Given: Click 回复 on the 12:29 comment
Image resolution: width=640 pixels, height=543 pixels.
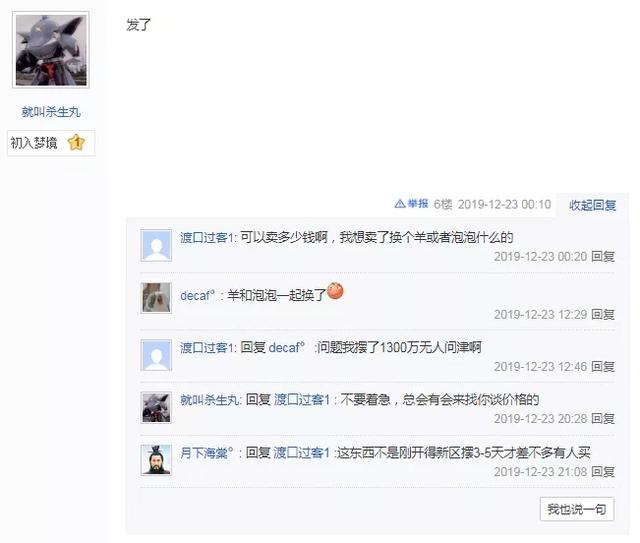Looking at the screenshot, I should [x=603, y=314].
